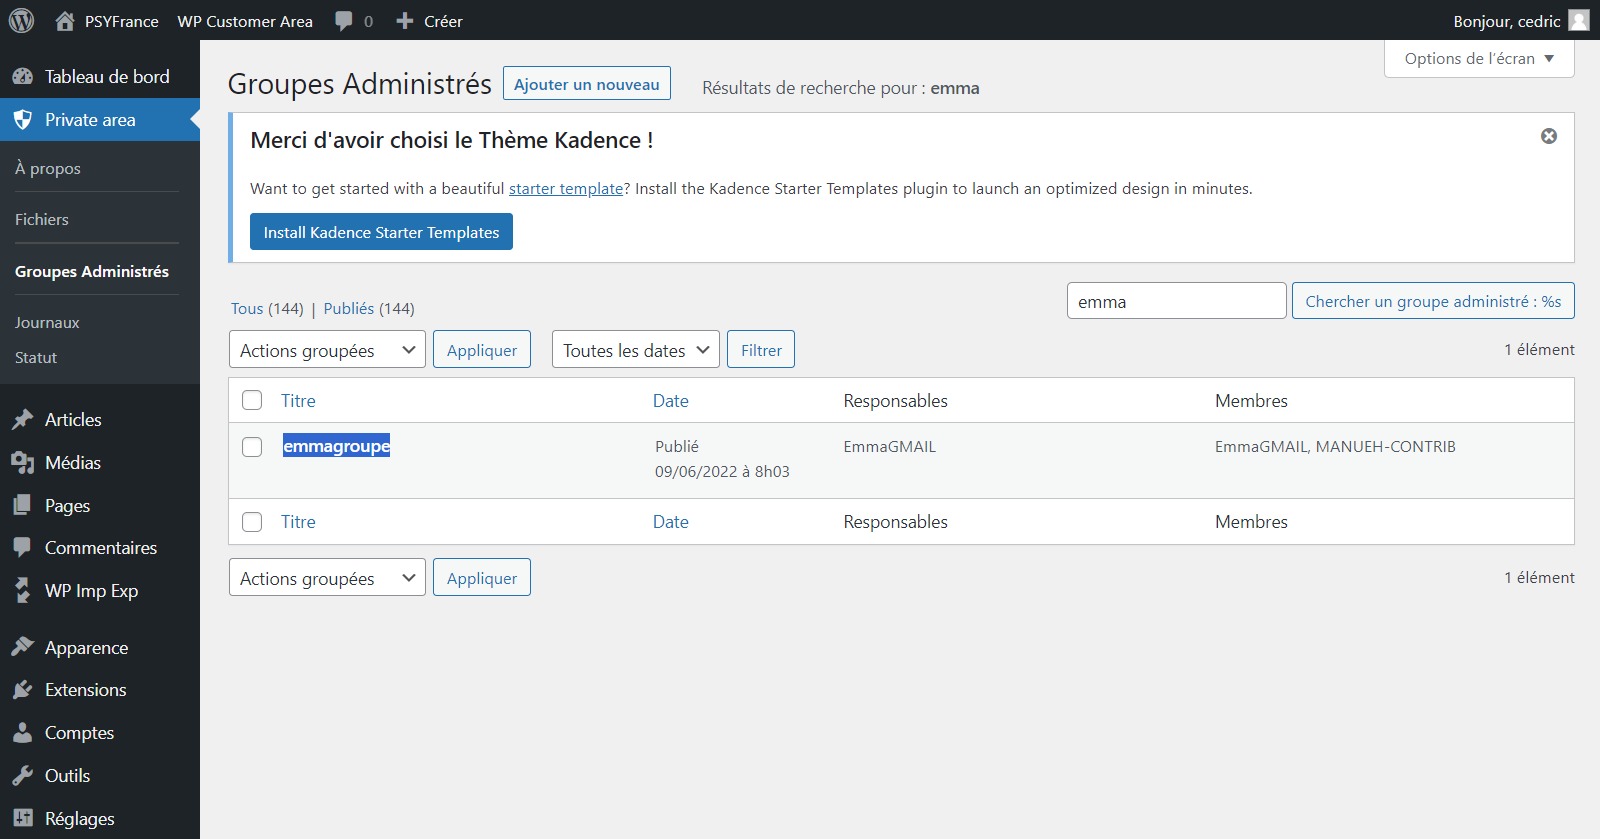Go to Extensions plugin menu
1600x839 pixels.
coord(85,690)
